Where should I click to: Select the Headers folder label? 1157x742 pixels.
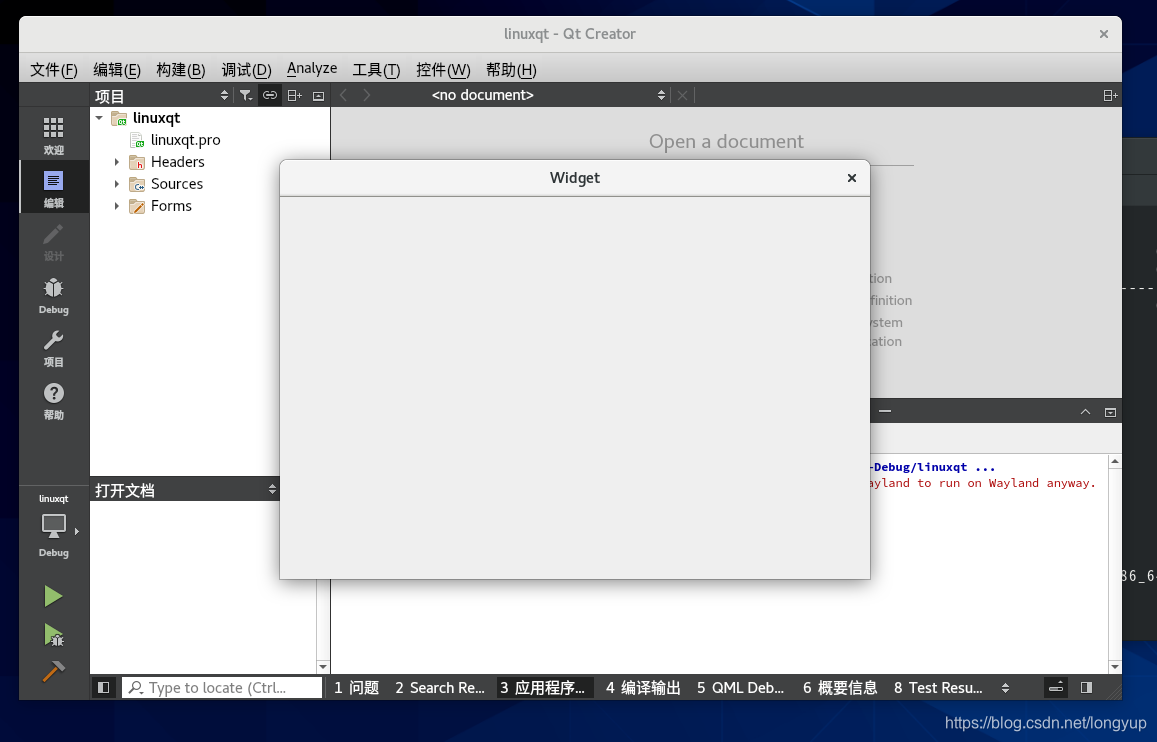pos(178,162)
